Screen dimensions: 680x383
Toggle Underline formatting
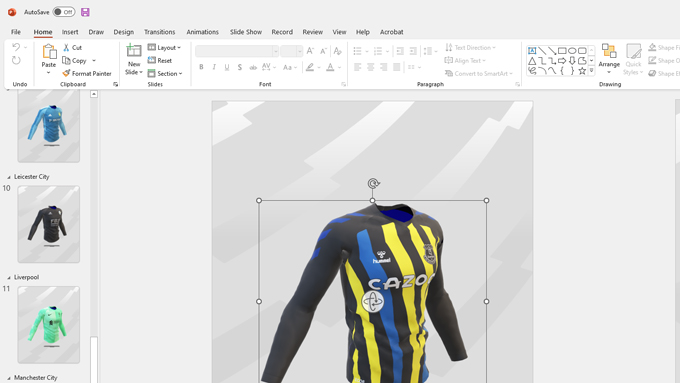(x=227, y=67)
